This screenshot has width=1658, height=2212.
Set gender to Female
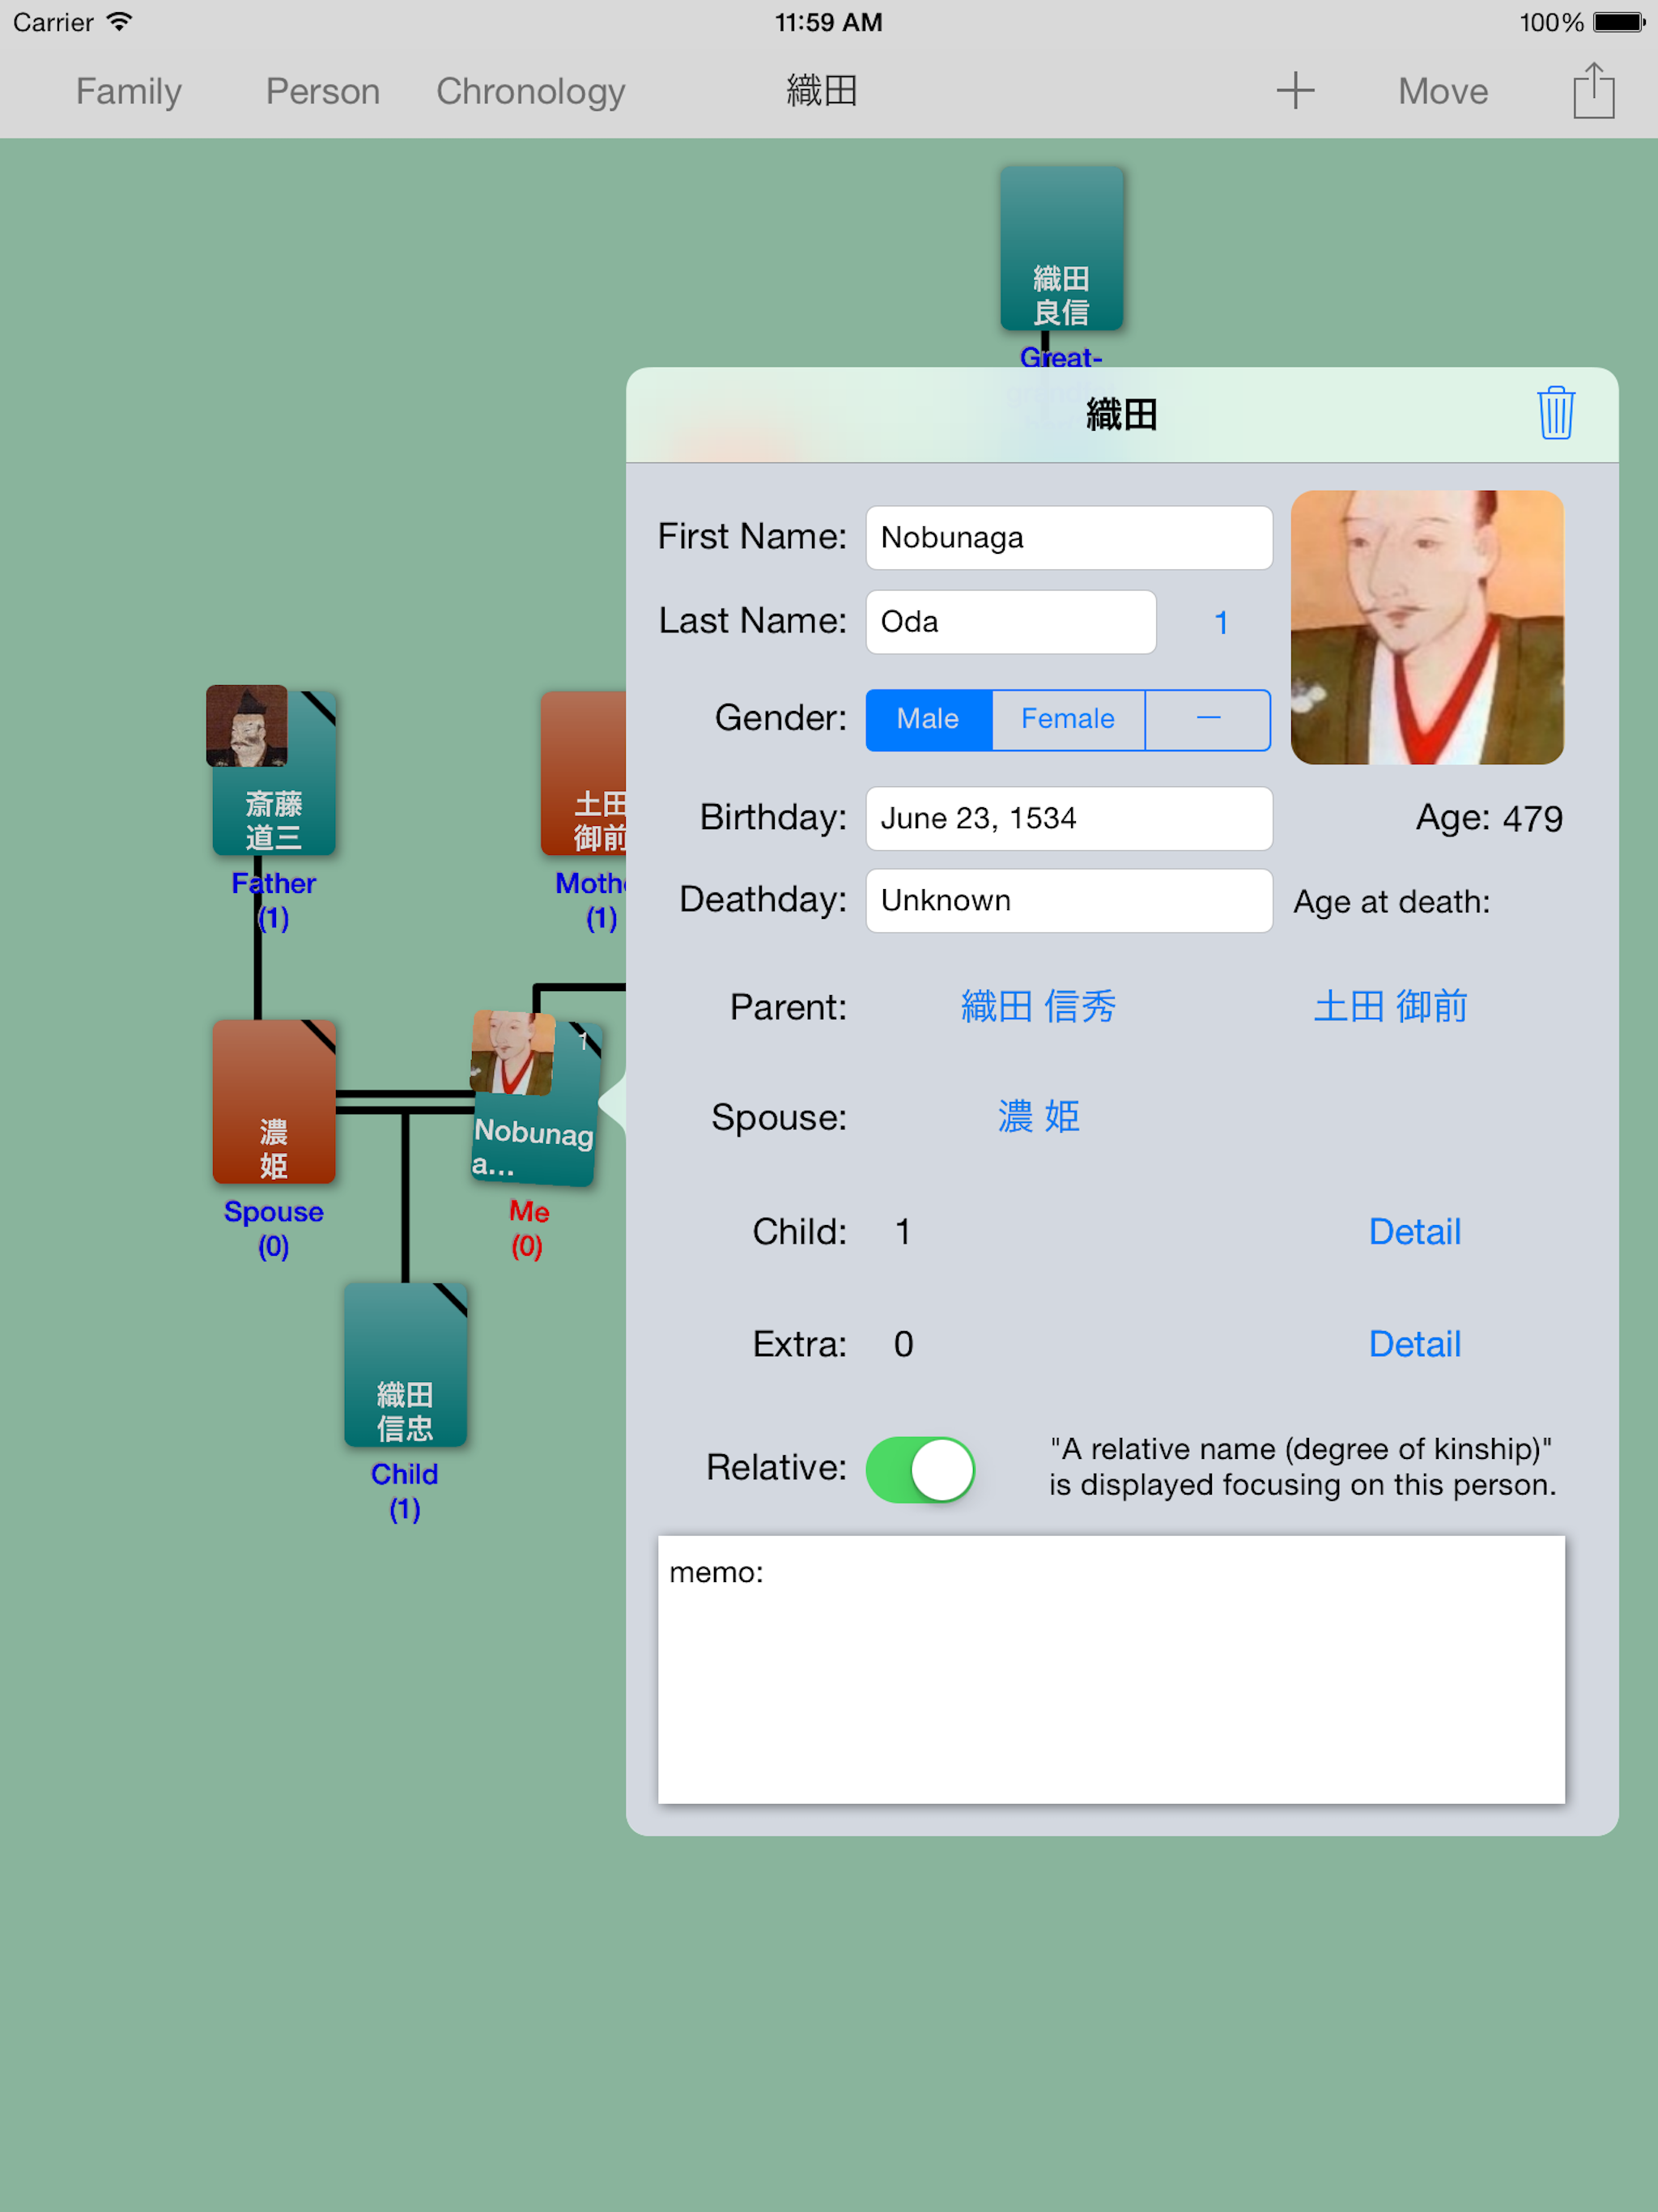pos(1067,719)
